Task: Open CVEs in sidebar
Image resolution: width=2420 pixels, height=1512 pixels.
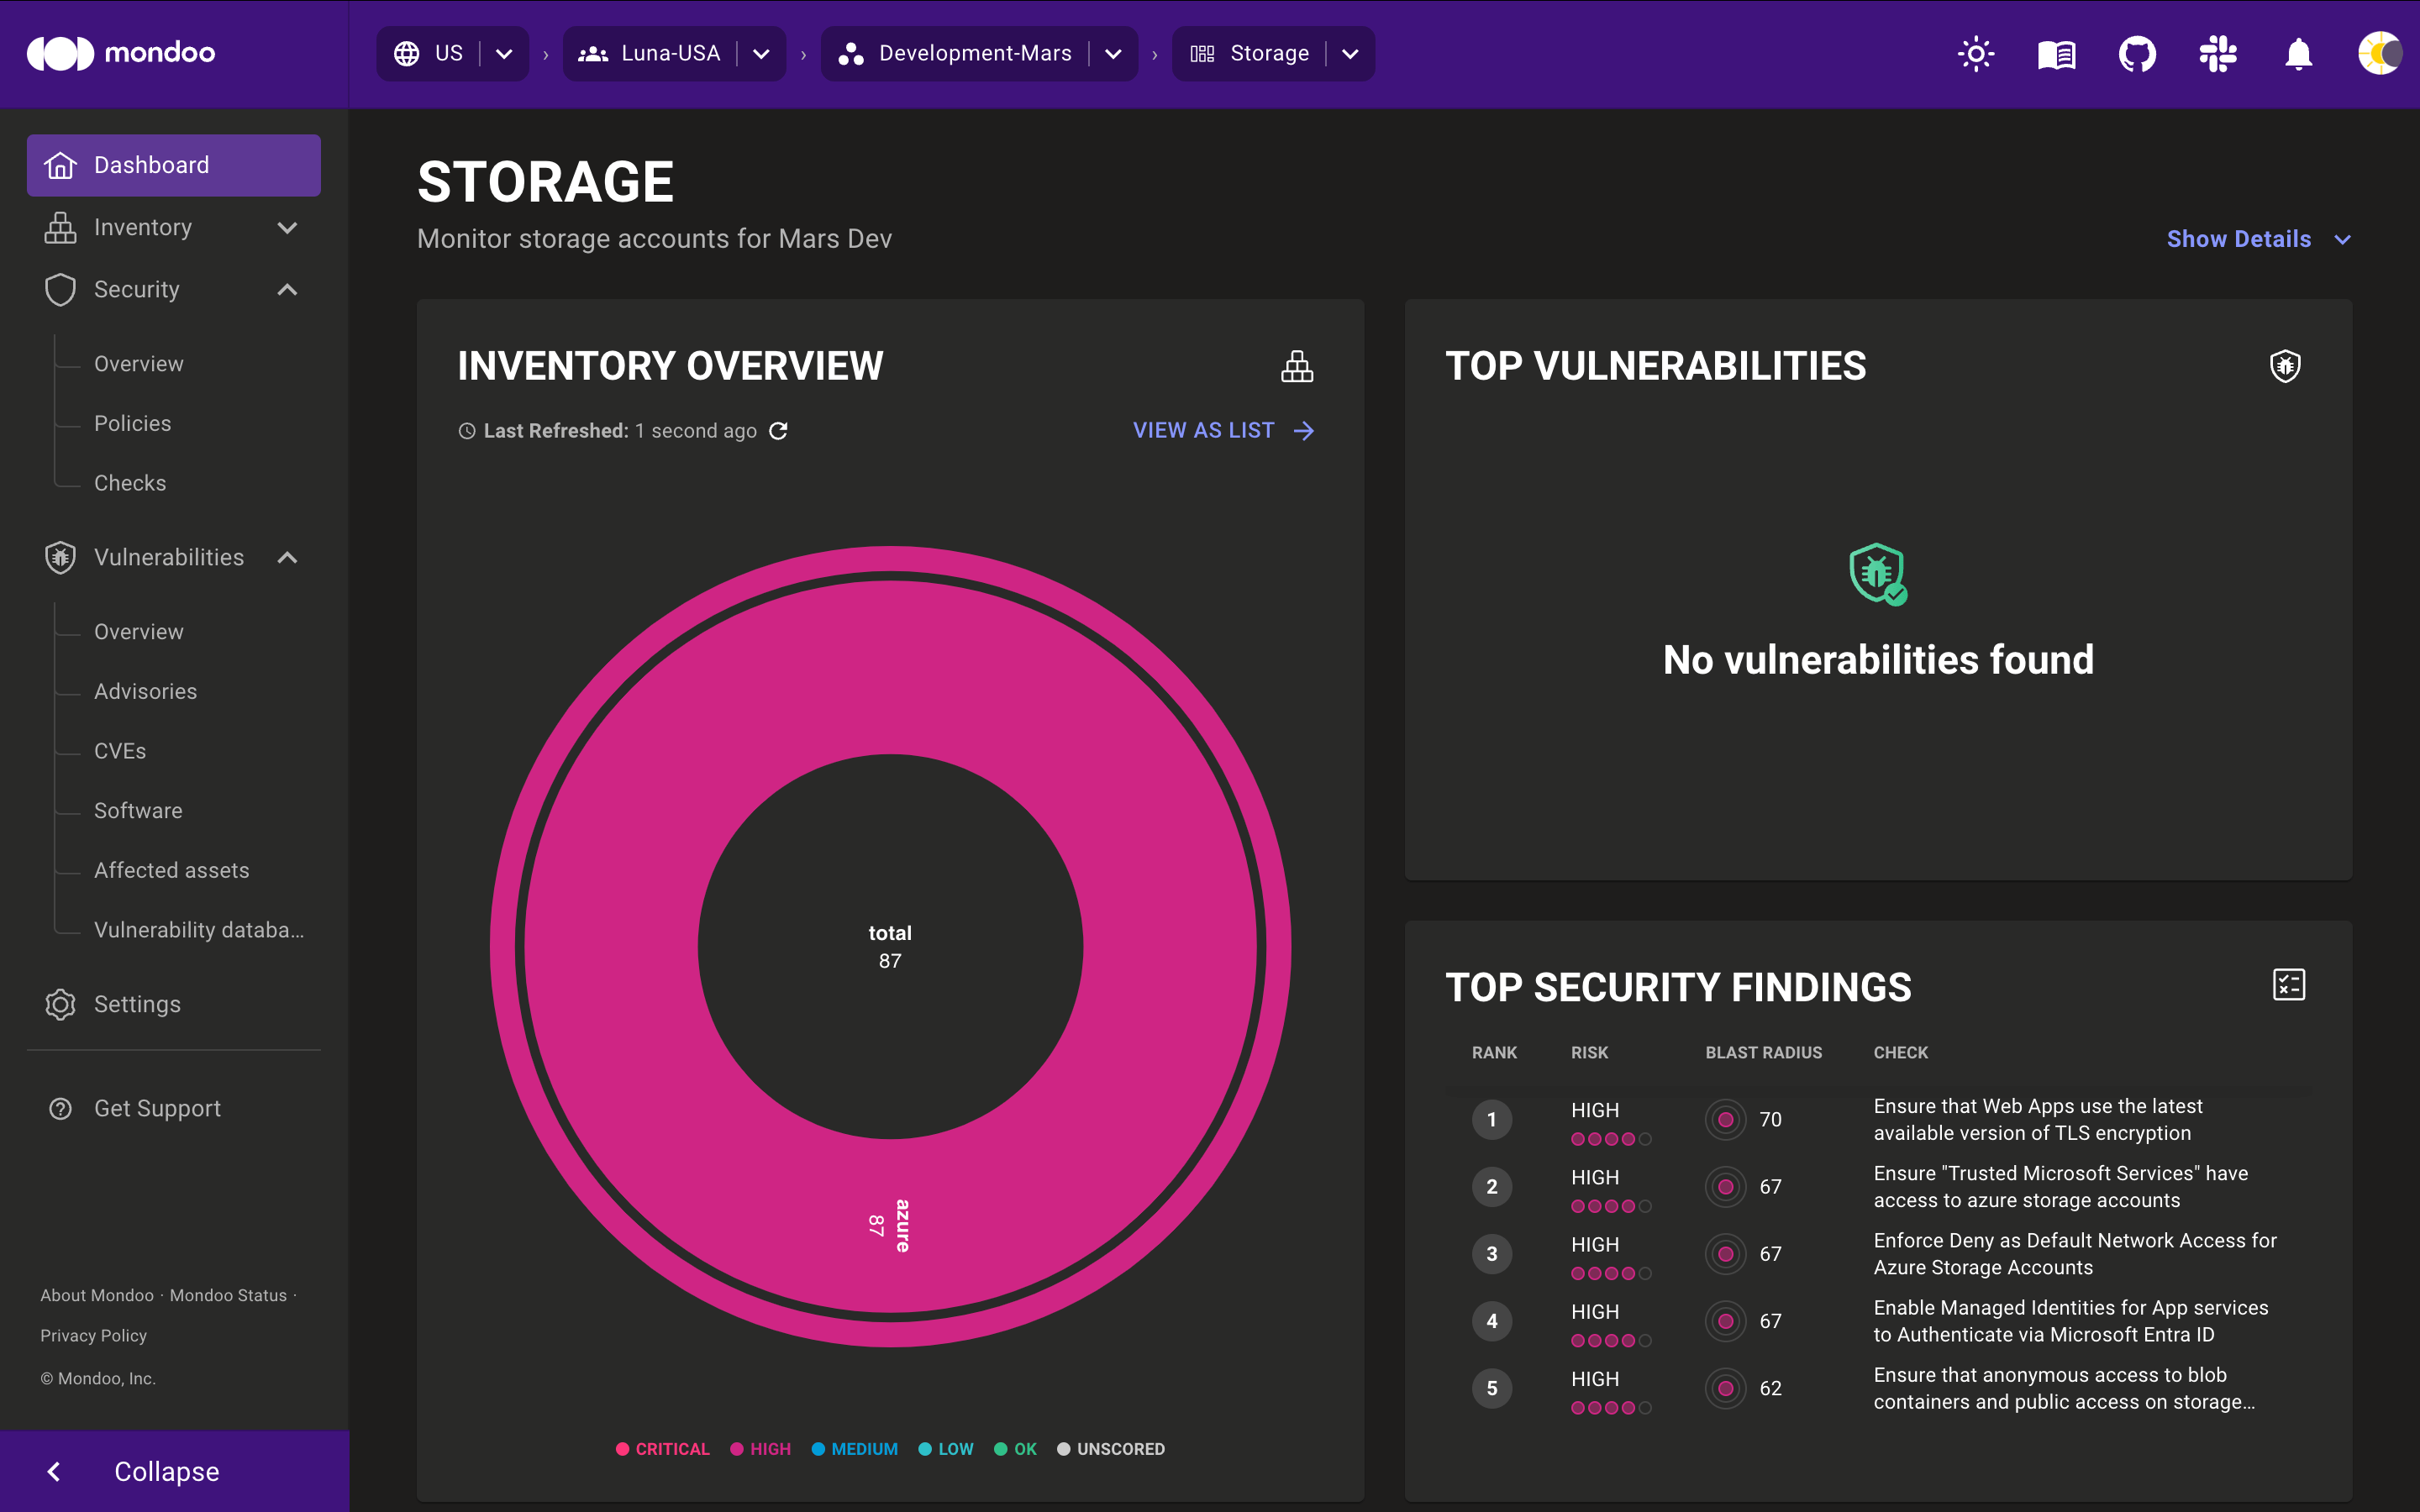Action: tap(120, 751)
